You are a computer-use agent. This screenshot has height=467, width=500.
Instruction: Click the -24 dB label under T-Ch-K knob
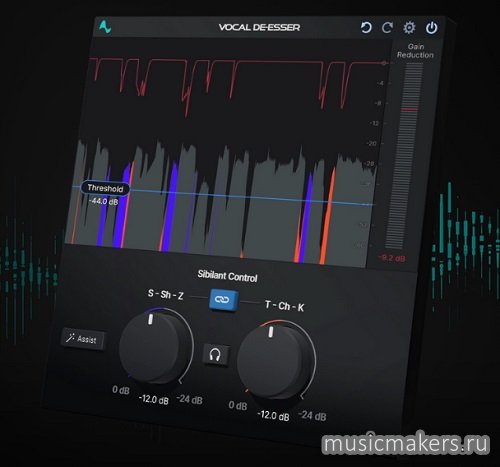coord(312,416)
